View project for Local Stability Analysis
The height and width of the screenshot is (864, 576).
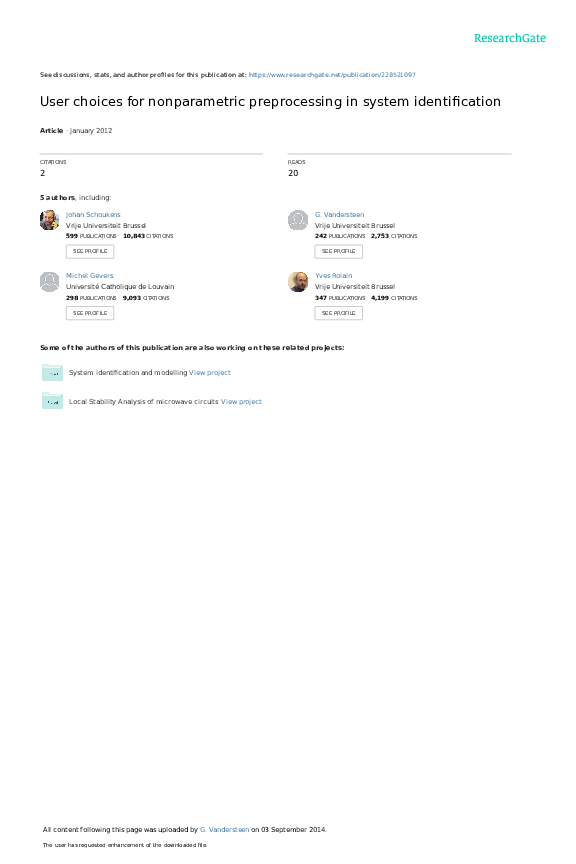241,402
